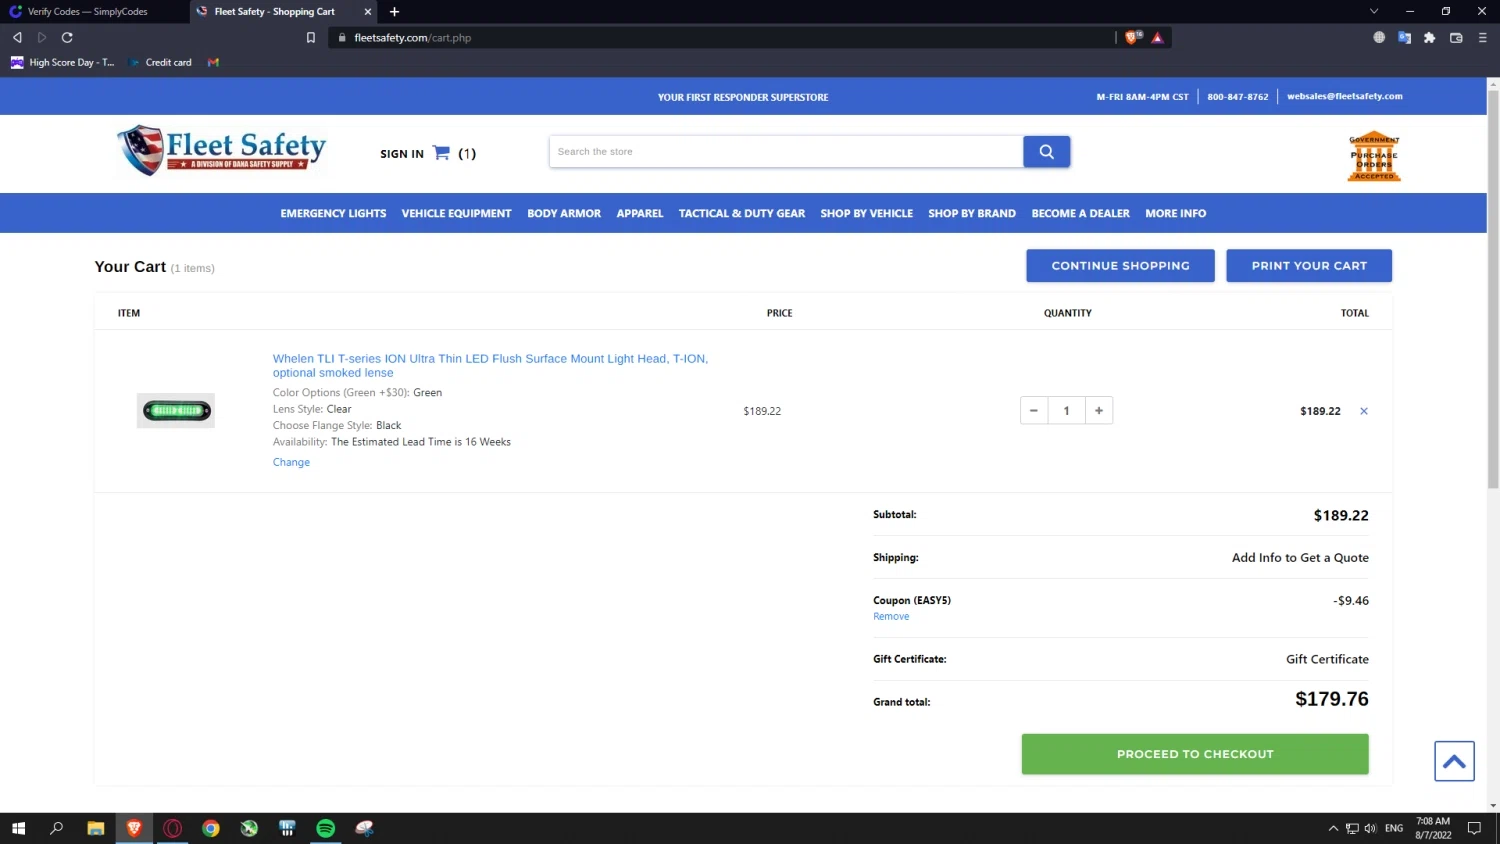Click the browser address bar URL
This screenshot has width=1500, height=844.
tap(412, 38)
